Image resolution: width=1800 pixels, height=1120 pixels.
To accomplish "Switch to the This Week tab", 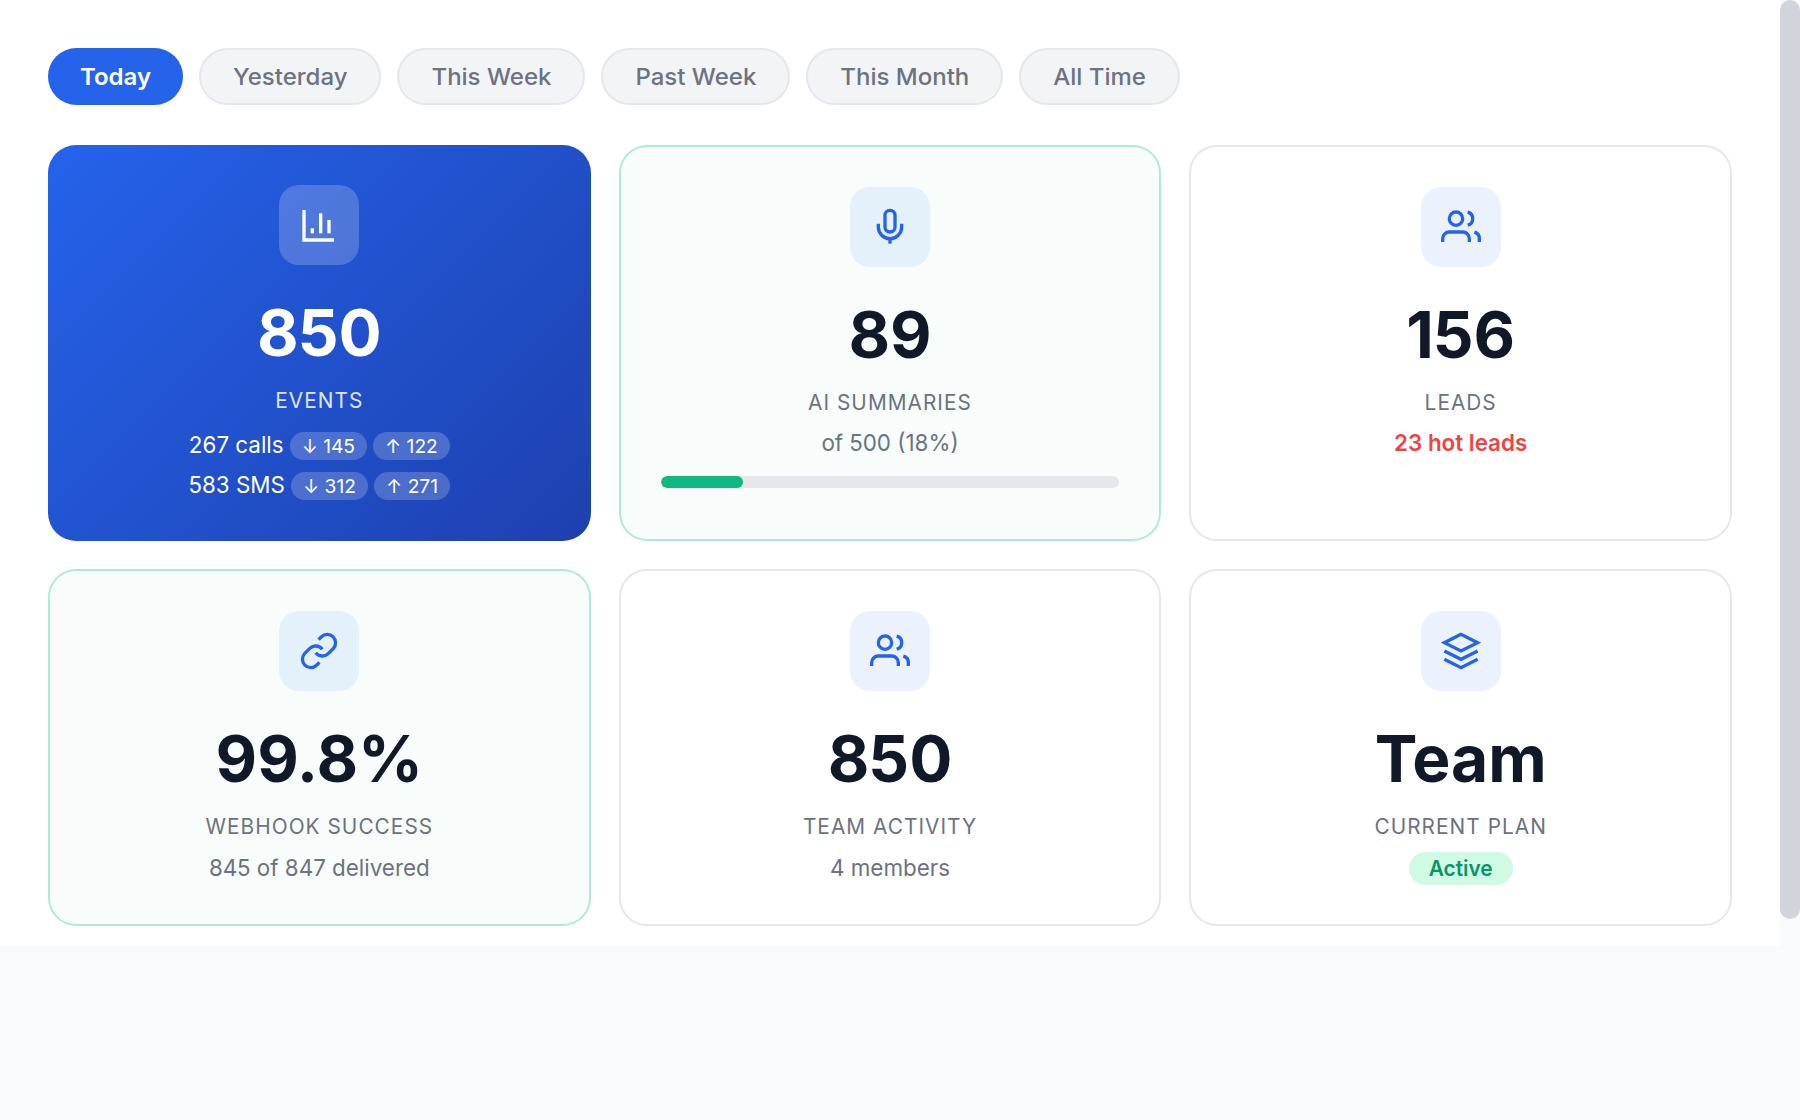I will [490, 76].
